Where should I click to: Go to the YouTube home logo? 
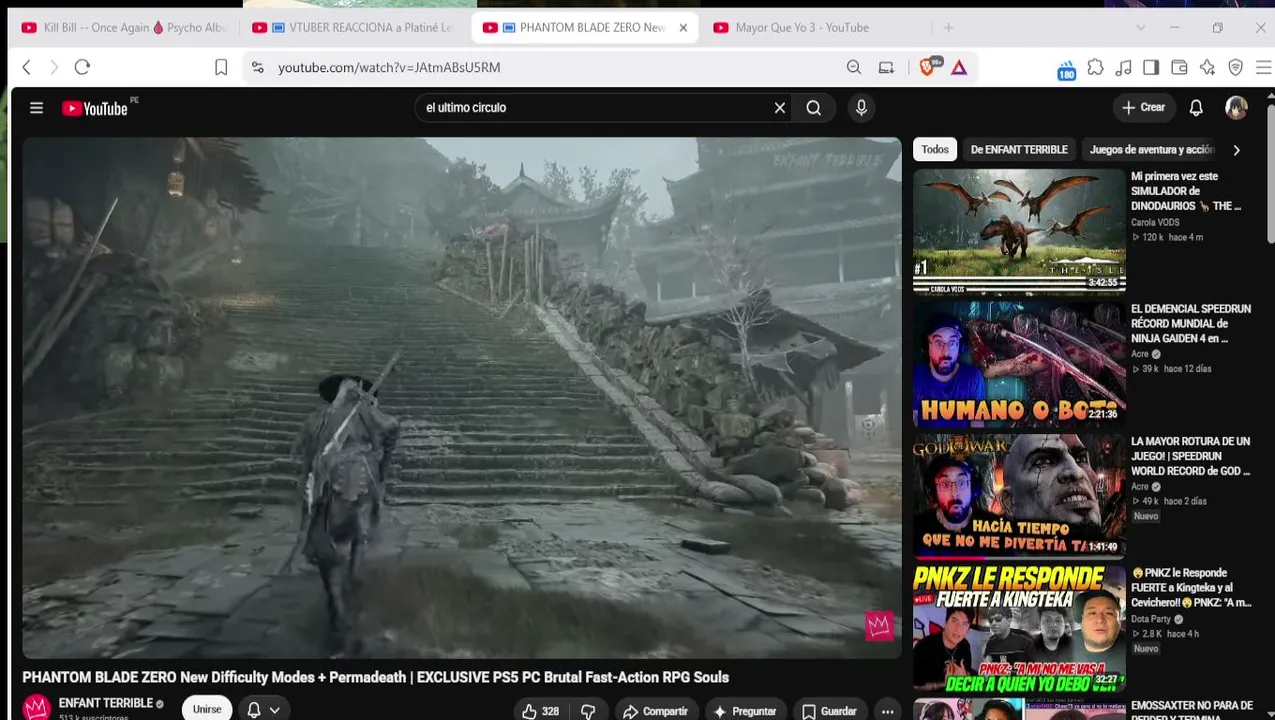pos(95,108)
